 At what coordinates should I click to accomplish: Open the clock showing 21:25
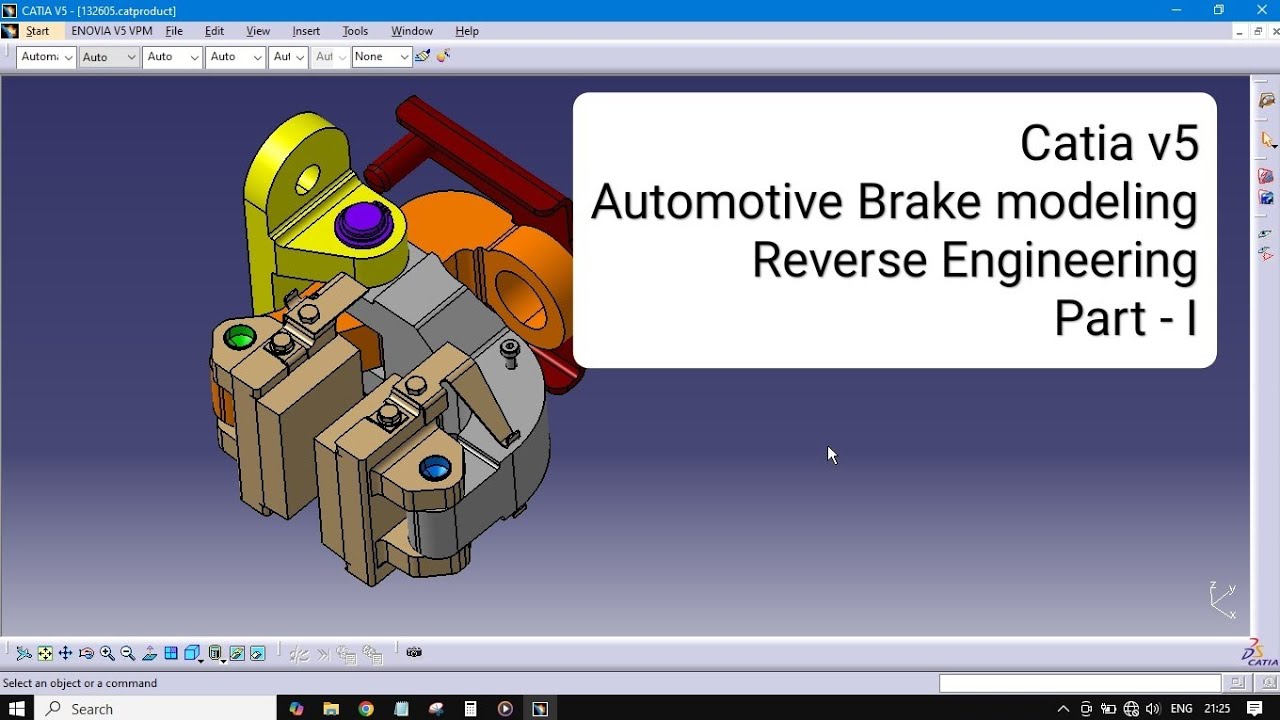1217,708
